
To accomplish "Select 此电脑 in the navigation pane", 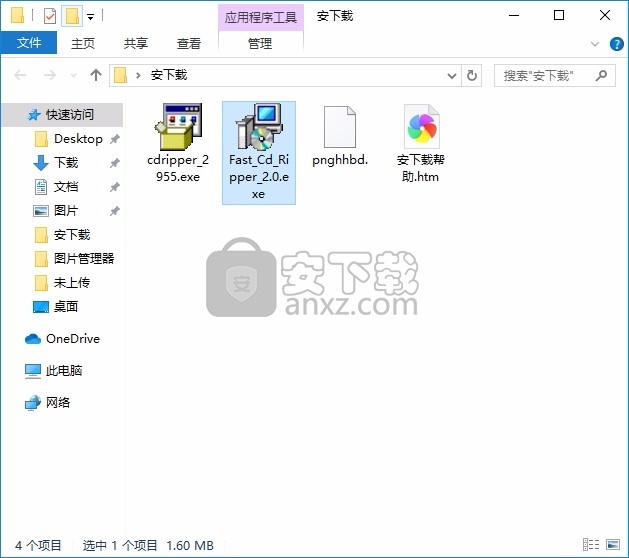I will point(54,371).
